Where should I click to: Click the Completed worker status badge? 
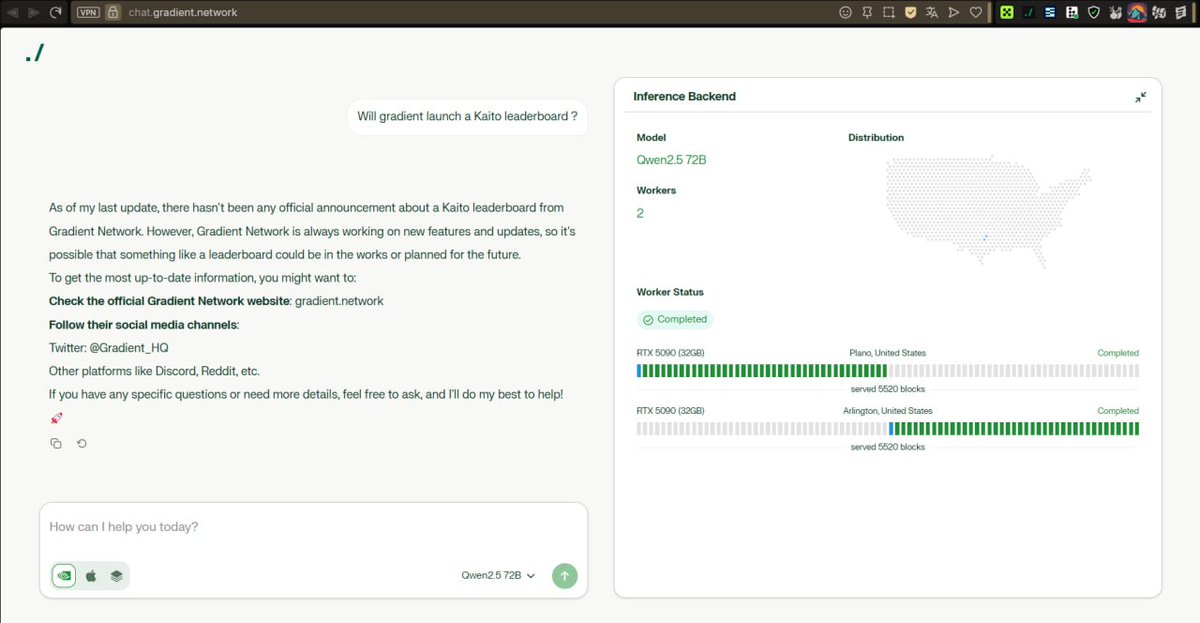[675, 319]
